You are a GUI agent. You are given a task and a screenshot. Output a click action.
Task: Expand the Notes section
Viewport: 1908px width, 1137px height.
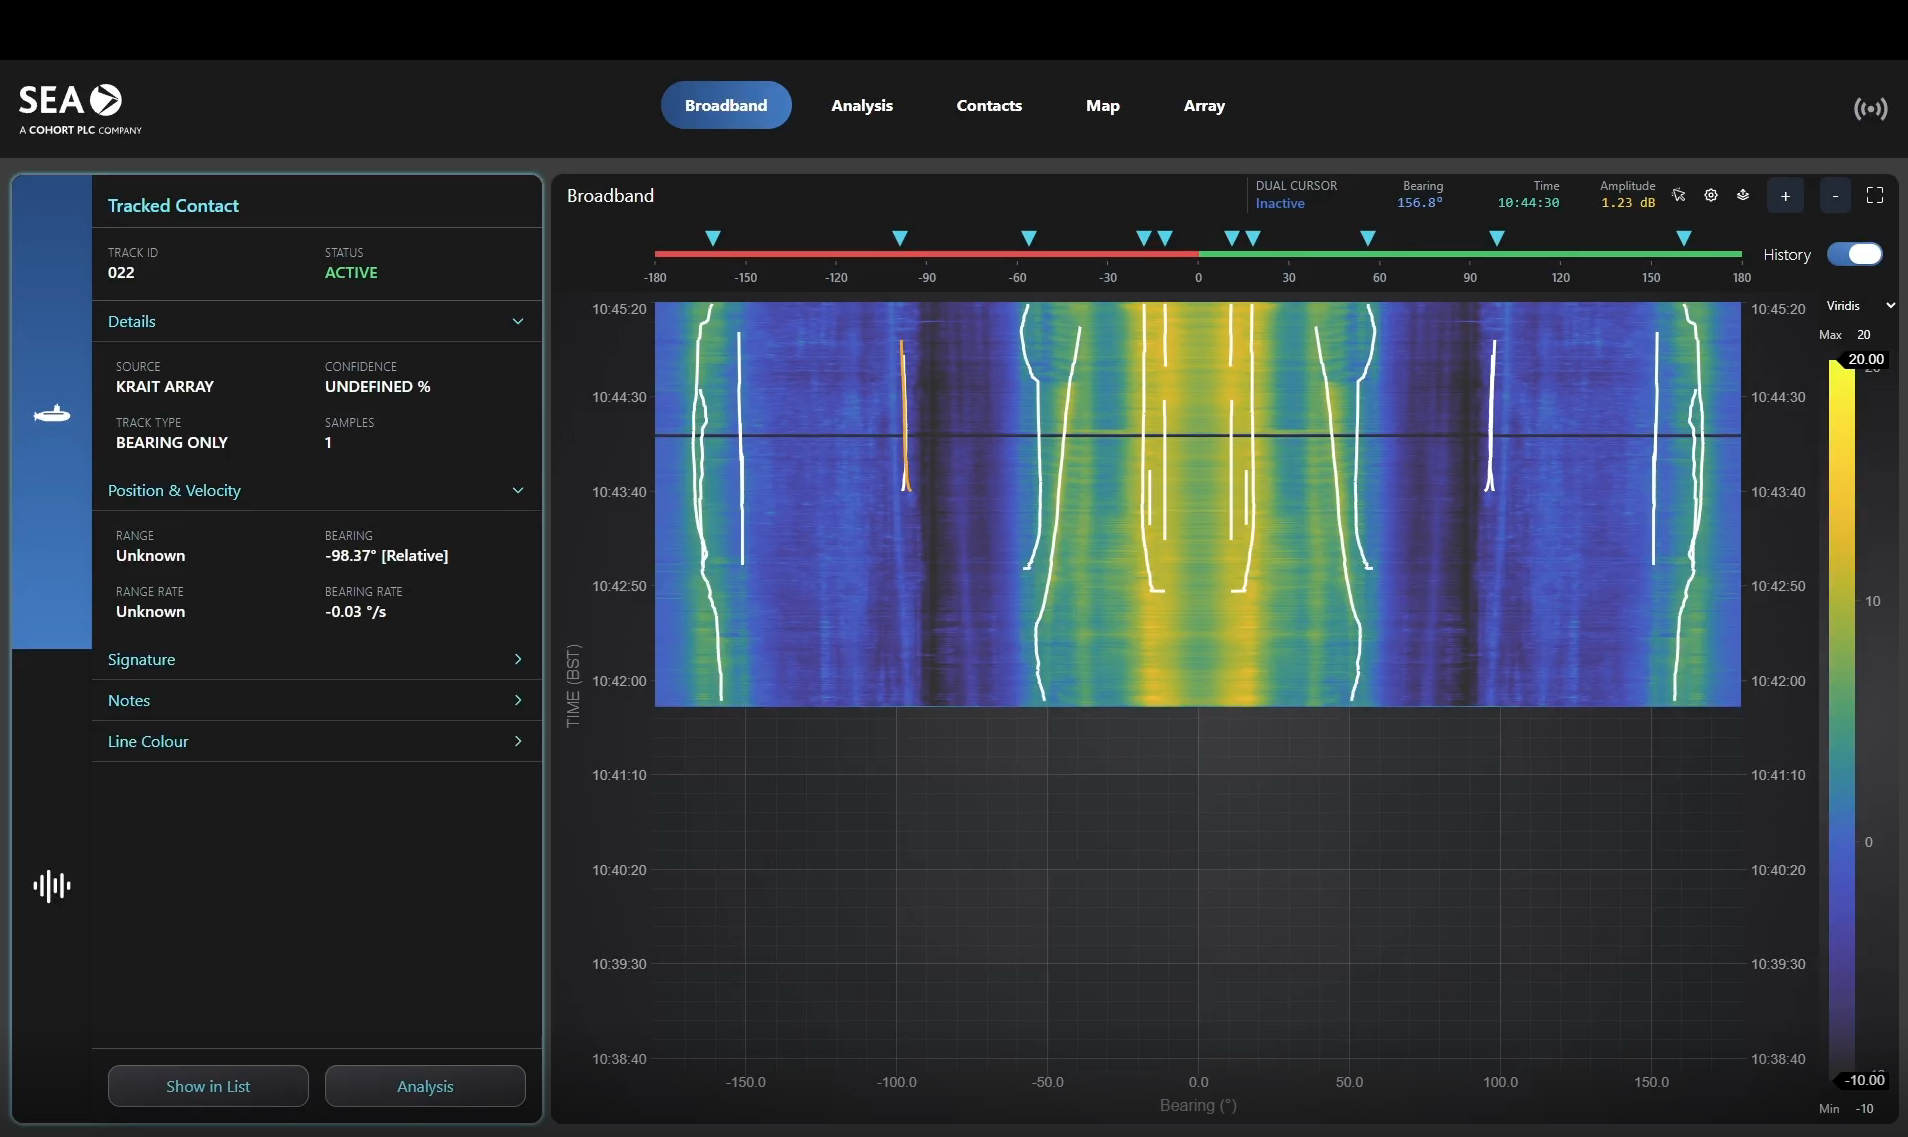[517, 700]
